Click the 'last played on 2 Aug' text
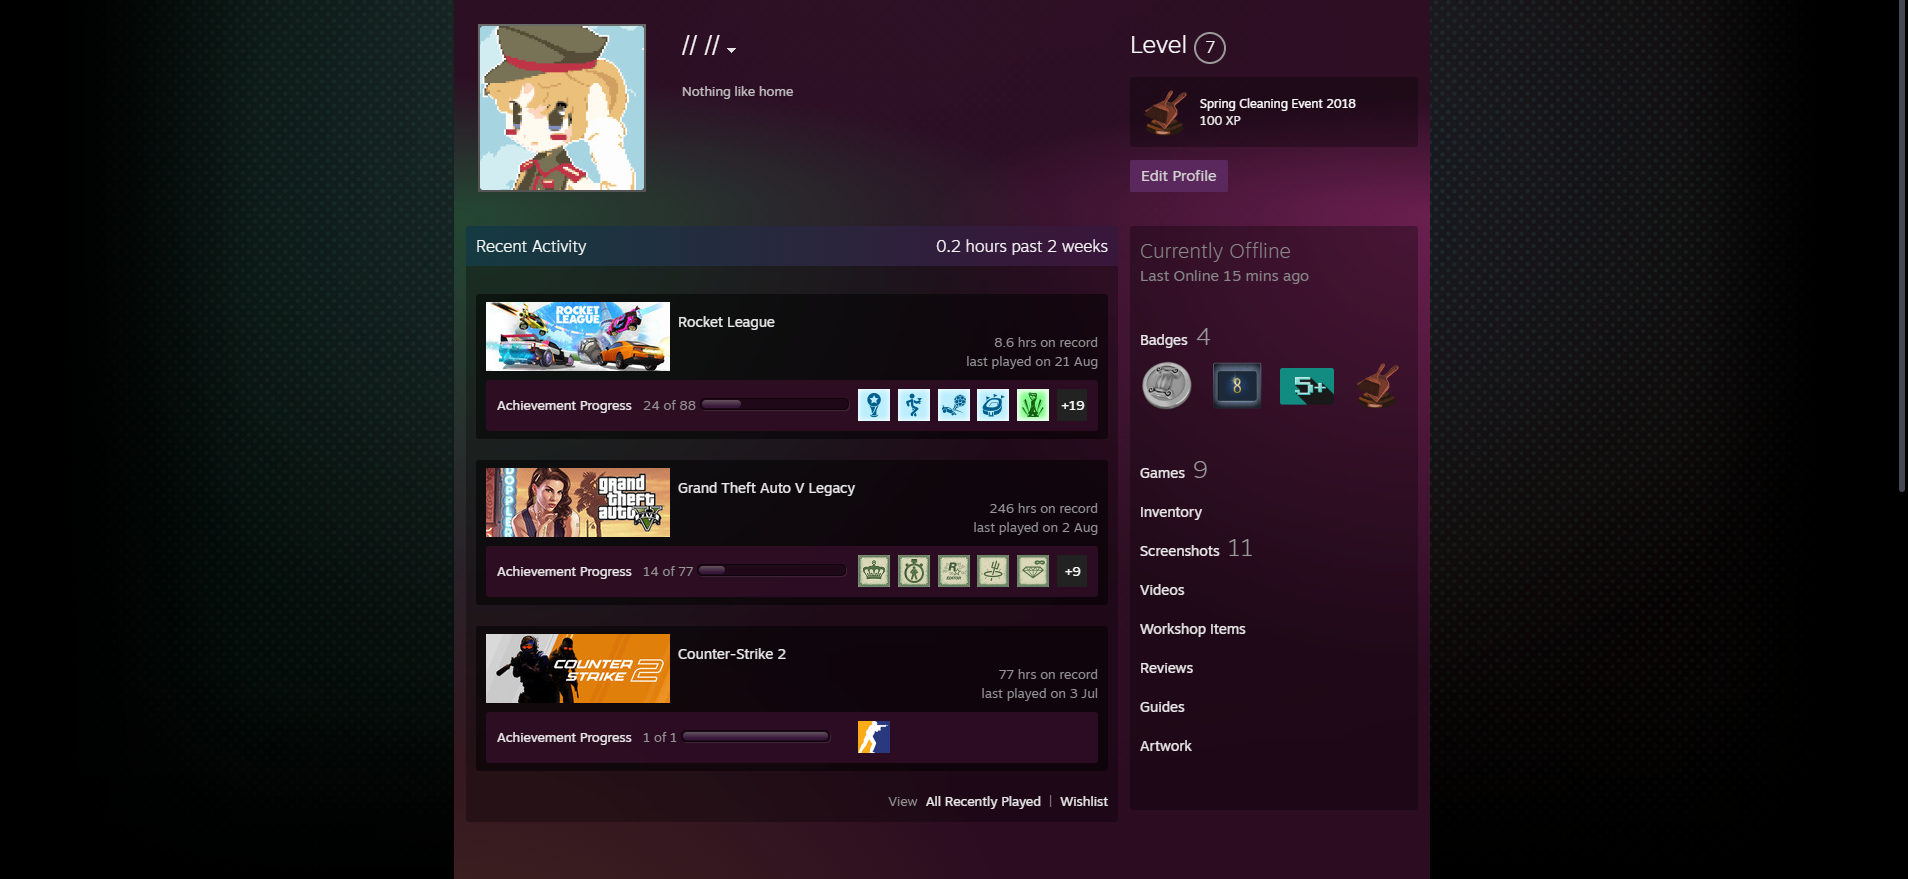Image resolution: width=1908 pixels, height=879 pixels. click(x=1035, y=528)
